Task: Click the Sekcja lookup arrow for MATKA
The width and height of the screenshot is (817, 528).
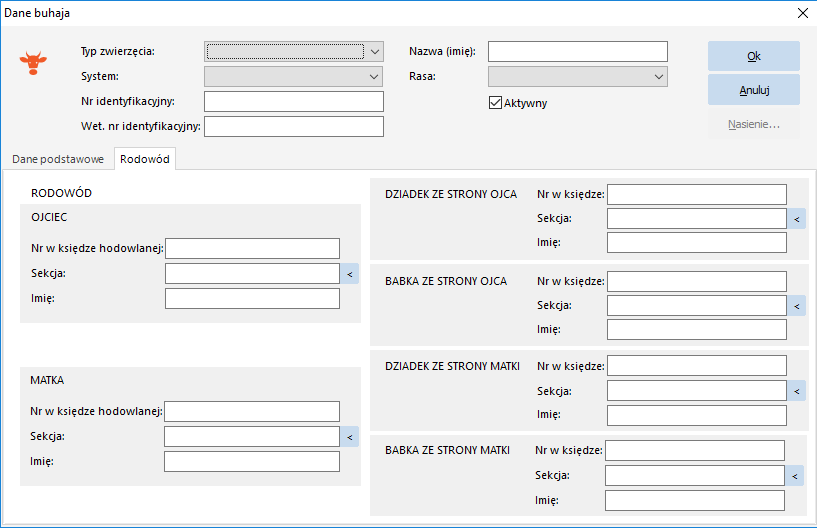Action: click(350, 437)
